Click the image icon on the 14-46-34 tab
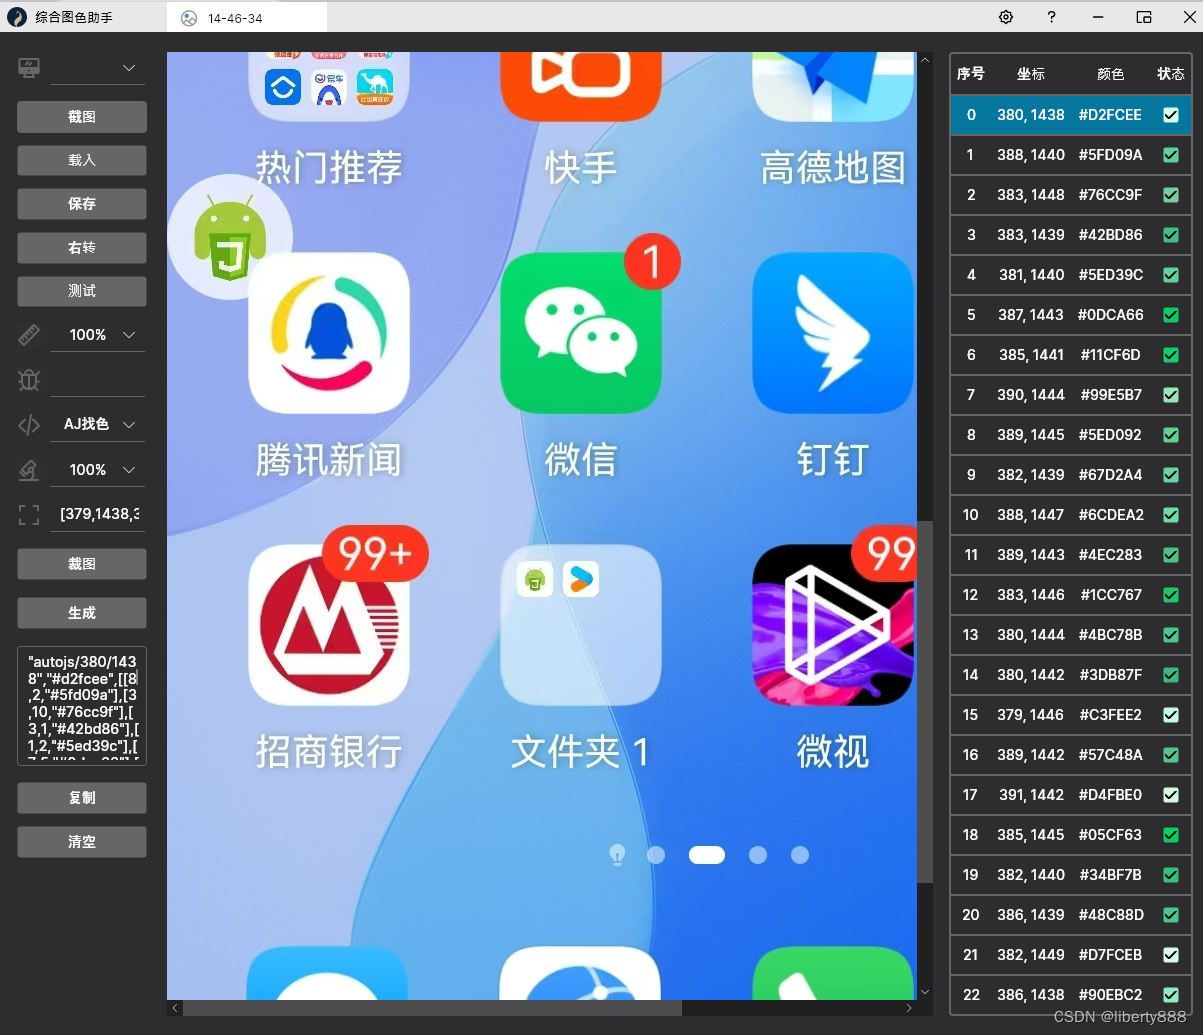The width and height of the screenshot is (1203, 1035). [188, 17]
